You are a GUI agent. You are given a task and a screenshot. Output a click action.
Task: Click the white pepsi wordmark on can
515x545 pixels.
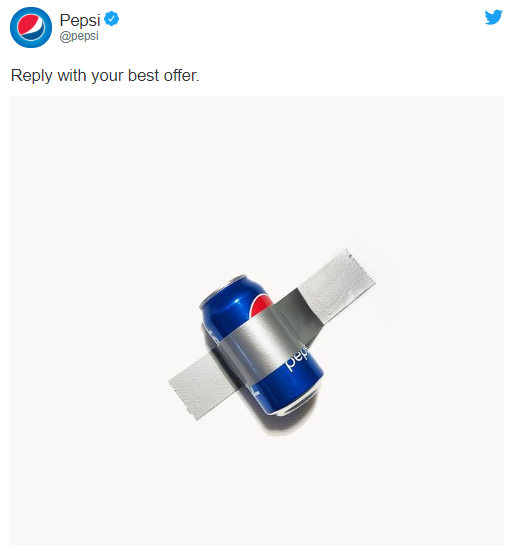click(x=297, y=359)
